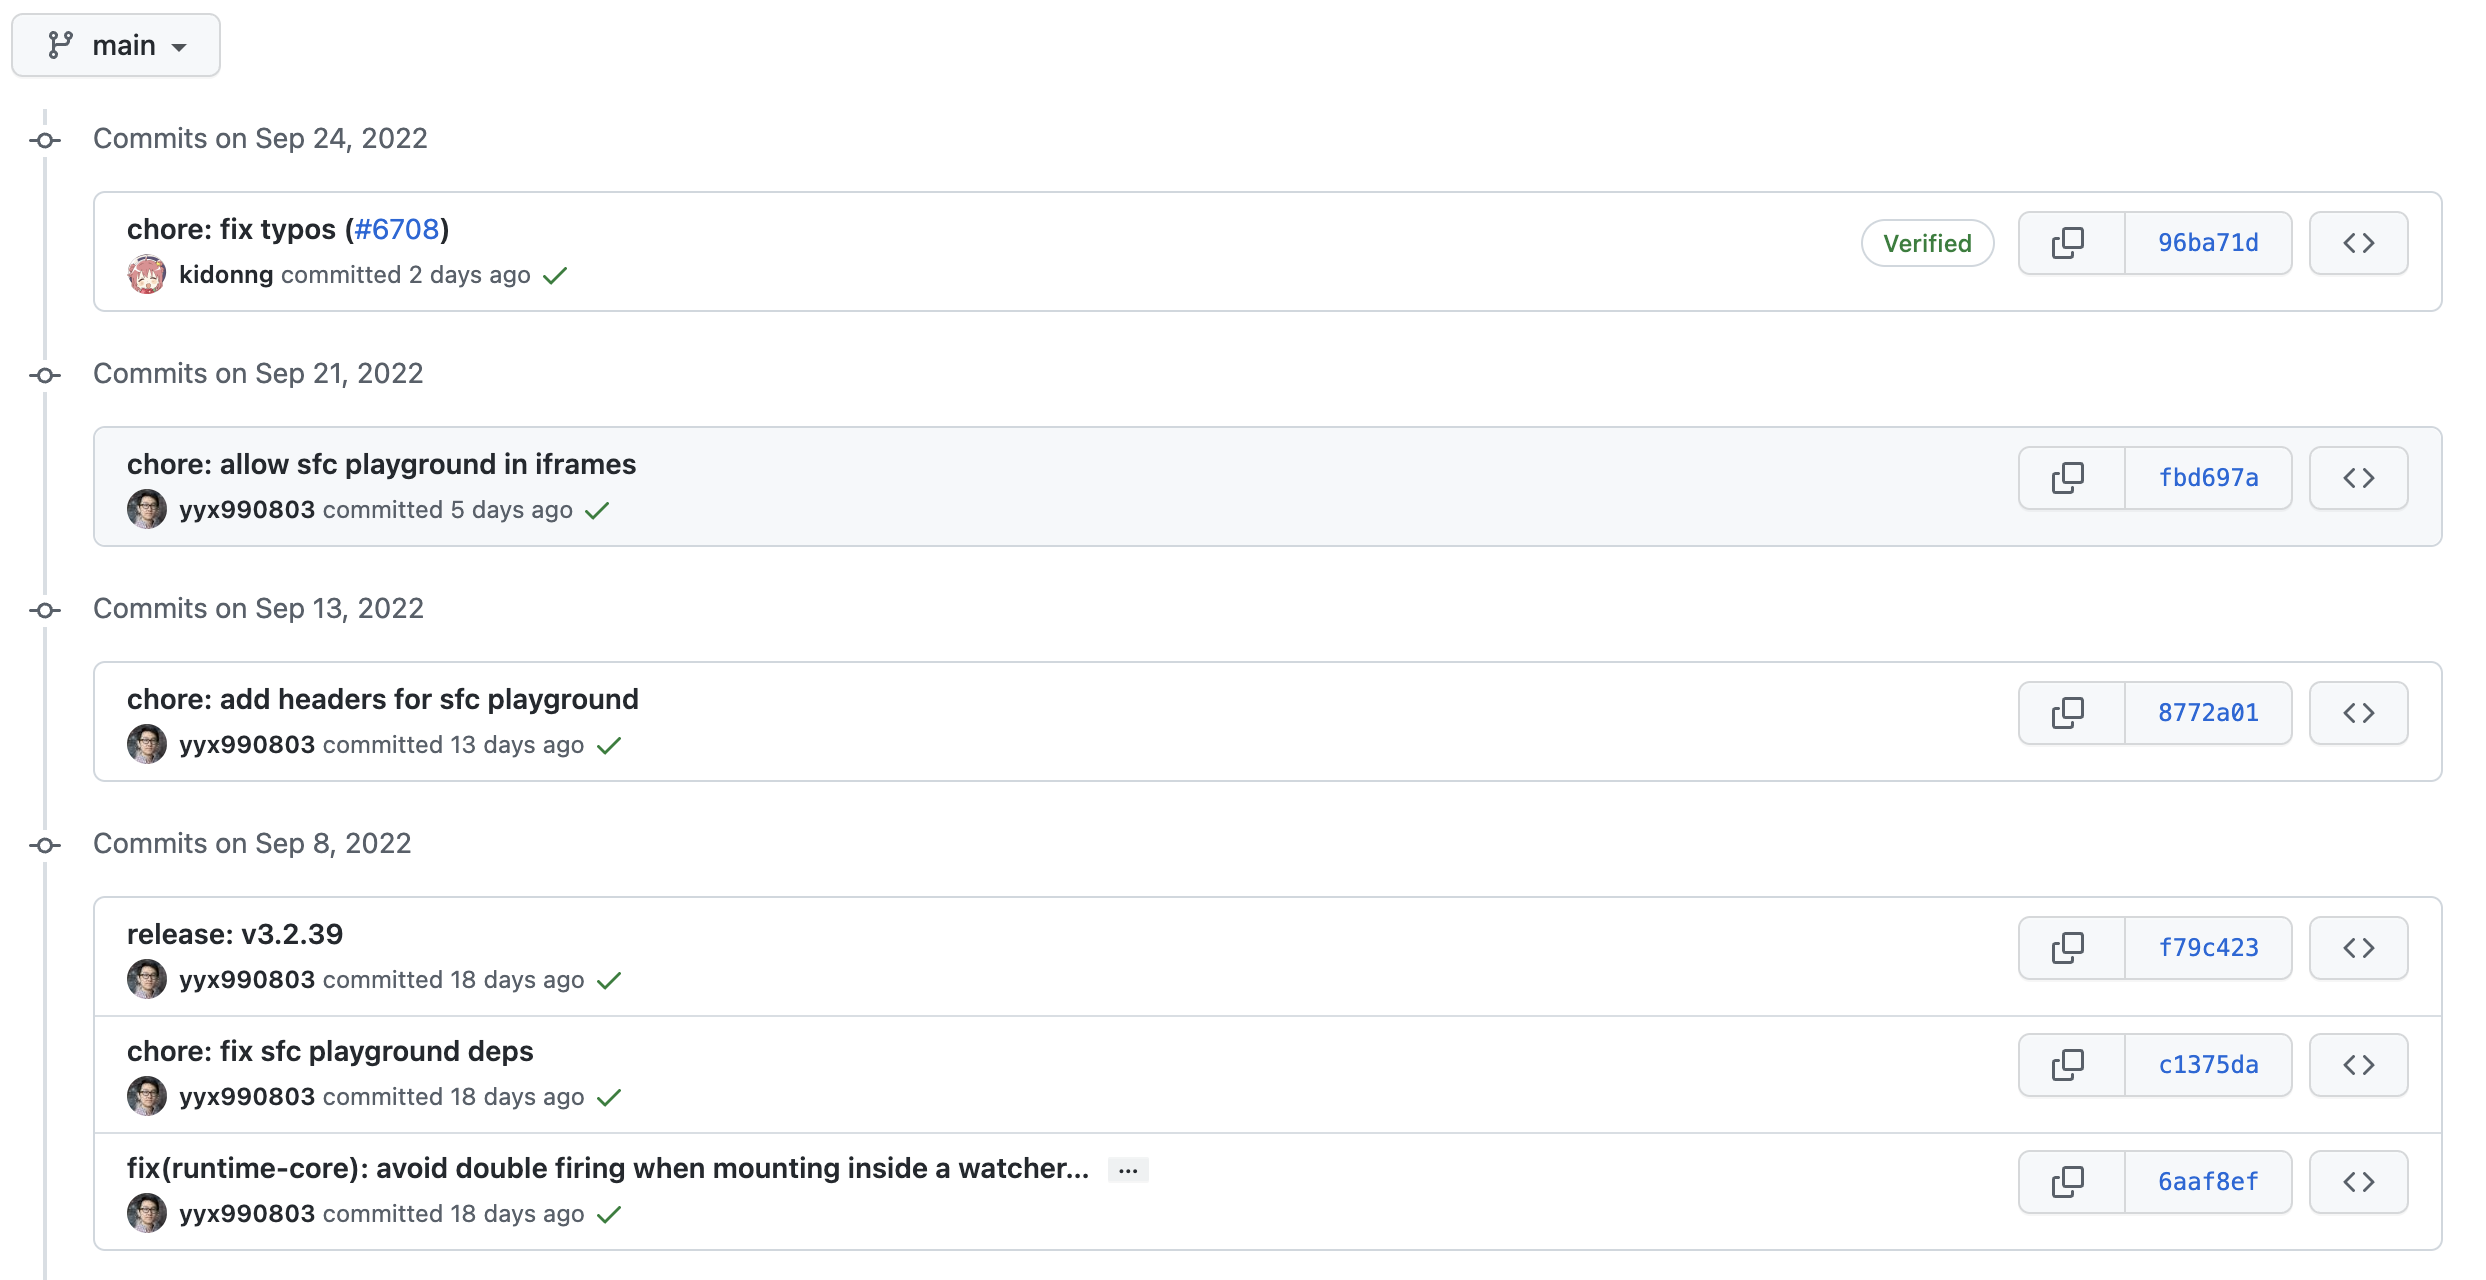Open pull request #6708 link

(x=397, y=229)
